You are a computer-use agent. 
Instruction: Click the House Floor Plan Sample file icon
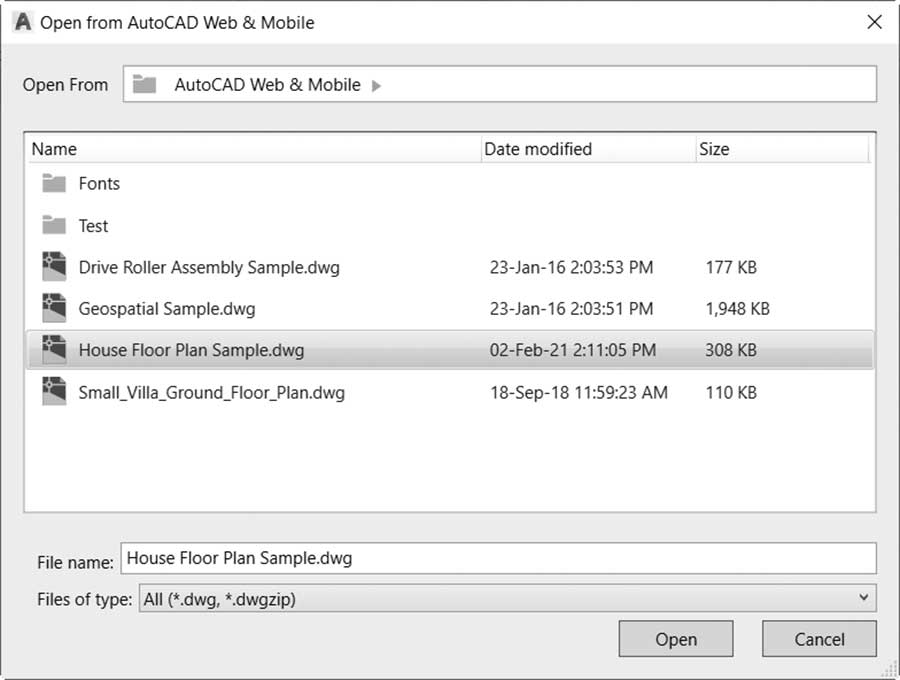pyautogui.click(x=54, y=349)
